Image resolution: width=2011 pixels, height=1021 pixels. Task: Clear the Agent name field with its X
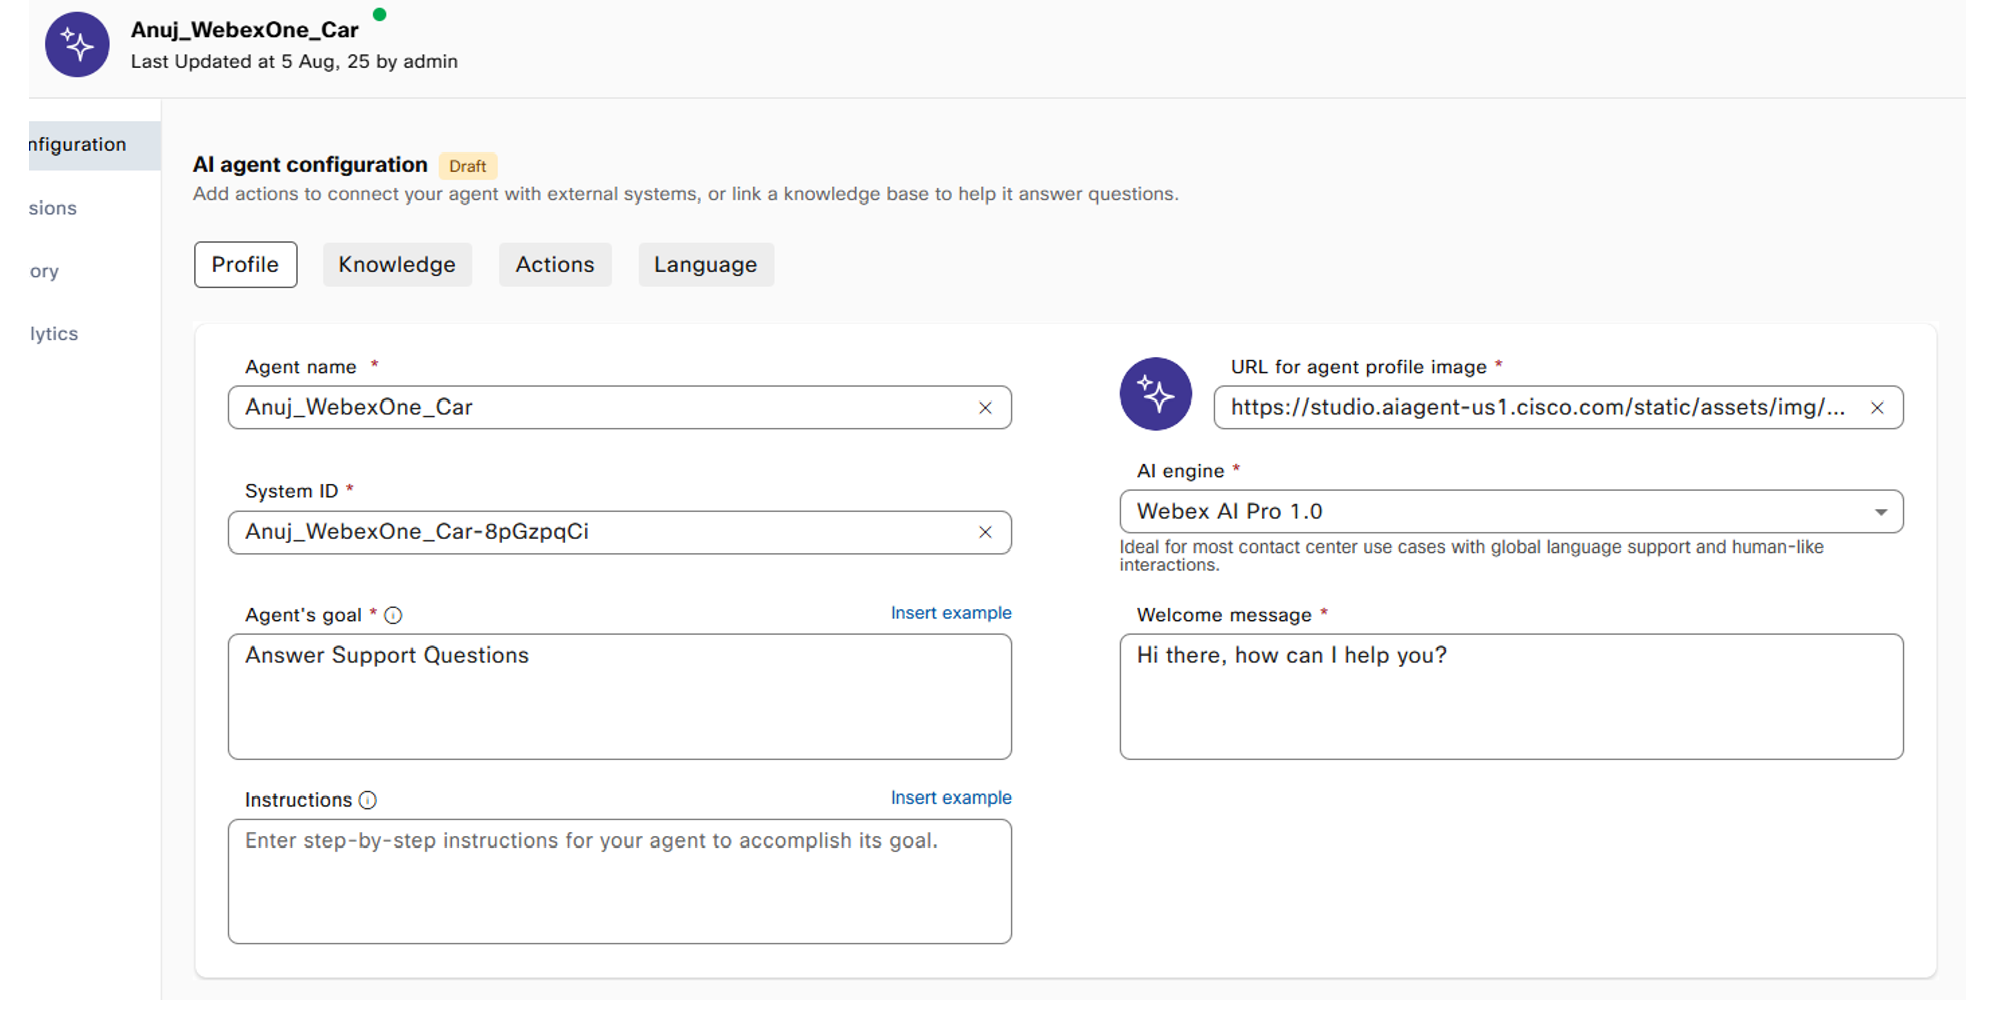coord(985,408)
